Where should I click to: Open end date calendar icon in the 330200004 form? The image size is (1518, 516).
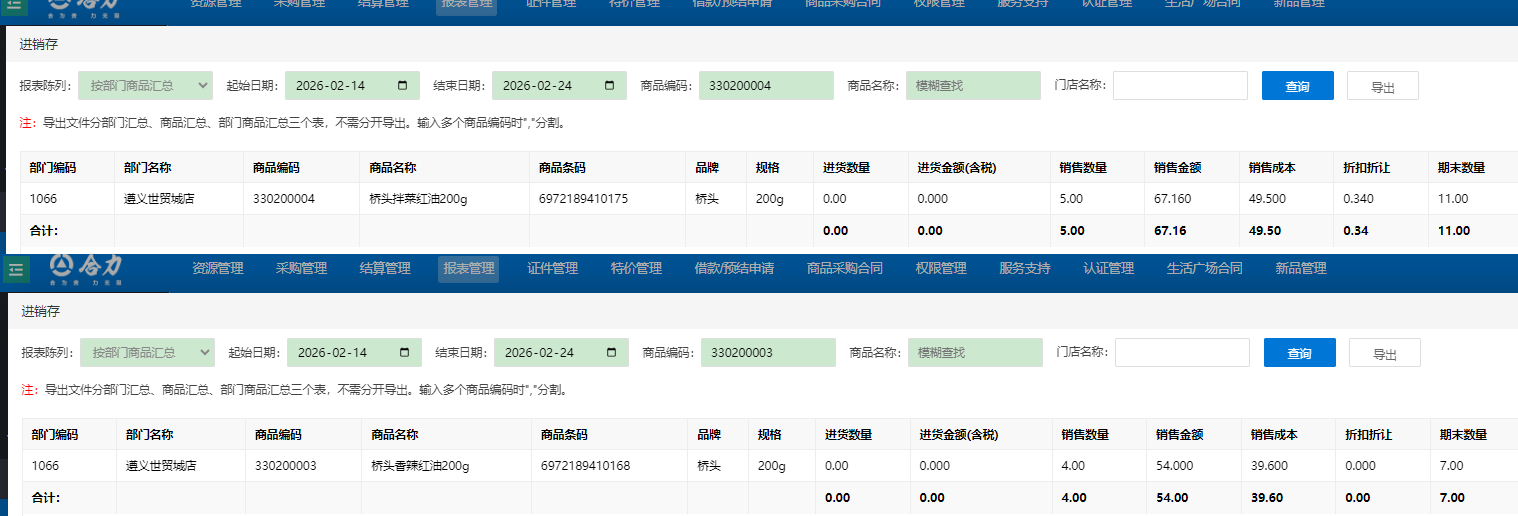610,86
